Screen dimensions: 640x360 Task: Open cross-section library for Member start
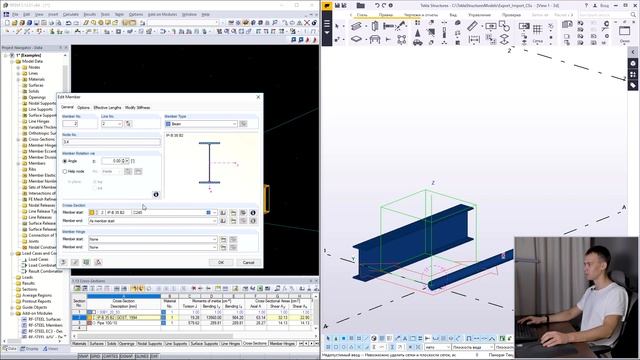(223, 213)
